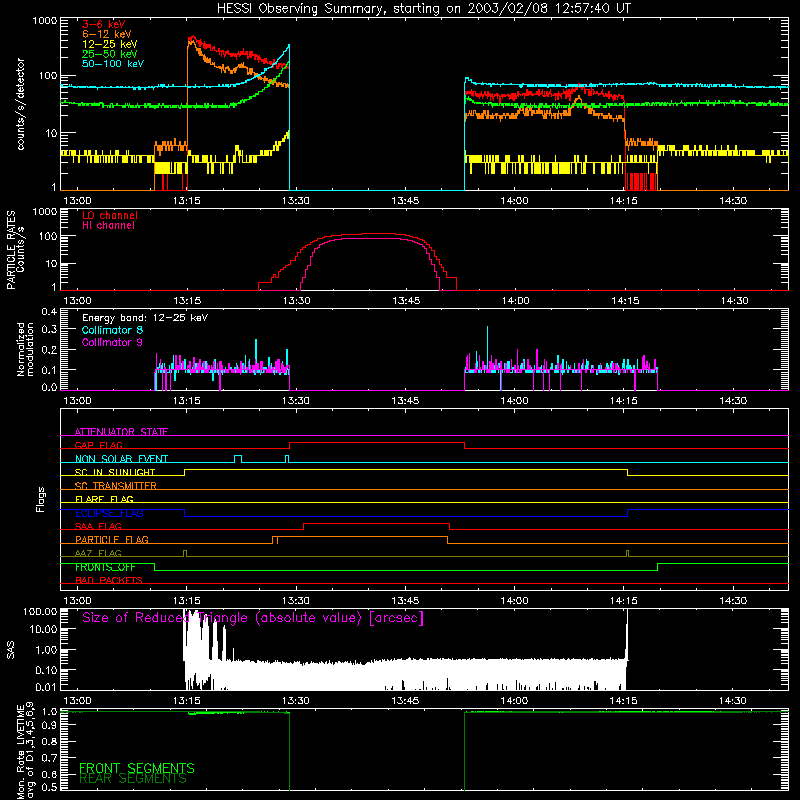This screenshot has height=800, width=800.
Task: Click the 0.7 y-axis value on the livetime plot
Action: [x=49, y=758]
